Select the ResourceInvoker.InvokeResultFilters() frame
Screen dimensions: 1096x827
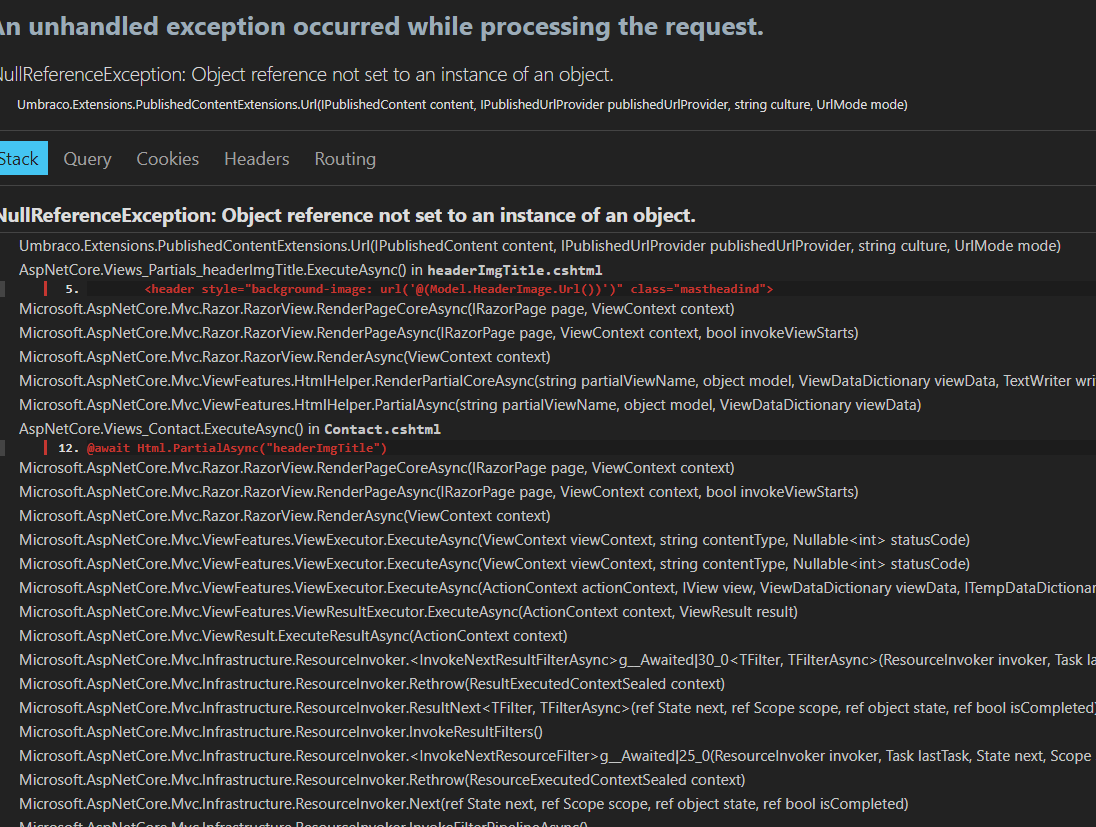point(281,732)
